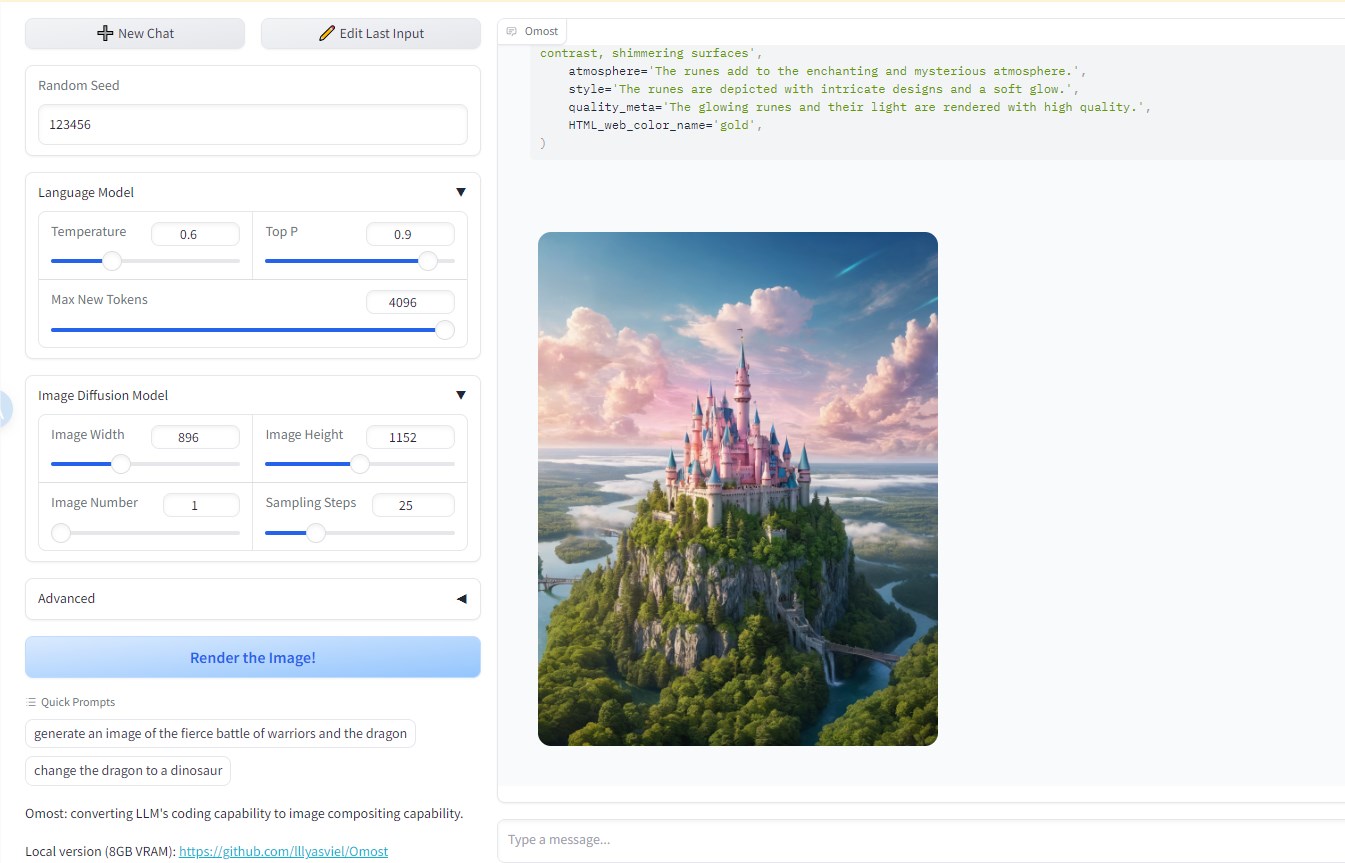Screen dimensions: 1345x863
Task: Click the Temperature slider handle
Action: tap(112, 261)
